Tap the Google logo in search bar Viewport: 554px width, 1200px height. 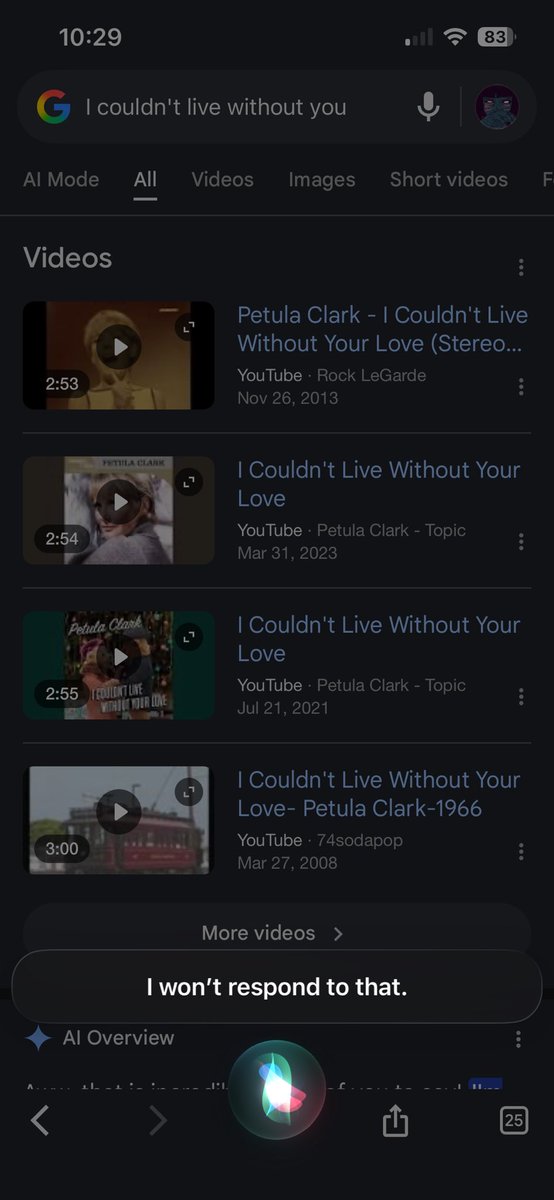[54, 107]
